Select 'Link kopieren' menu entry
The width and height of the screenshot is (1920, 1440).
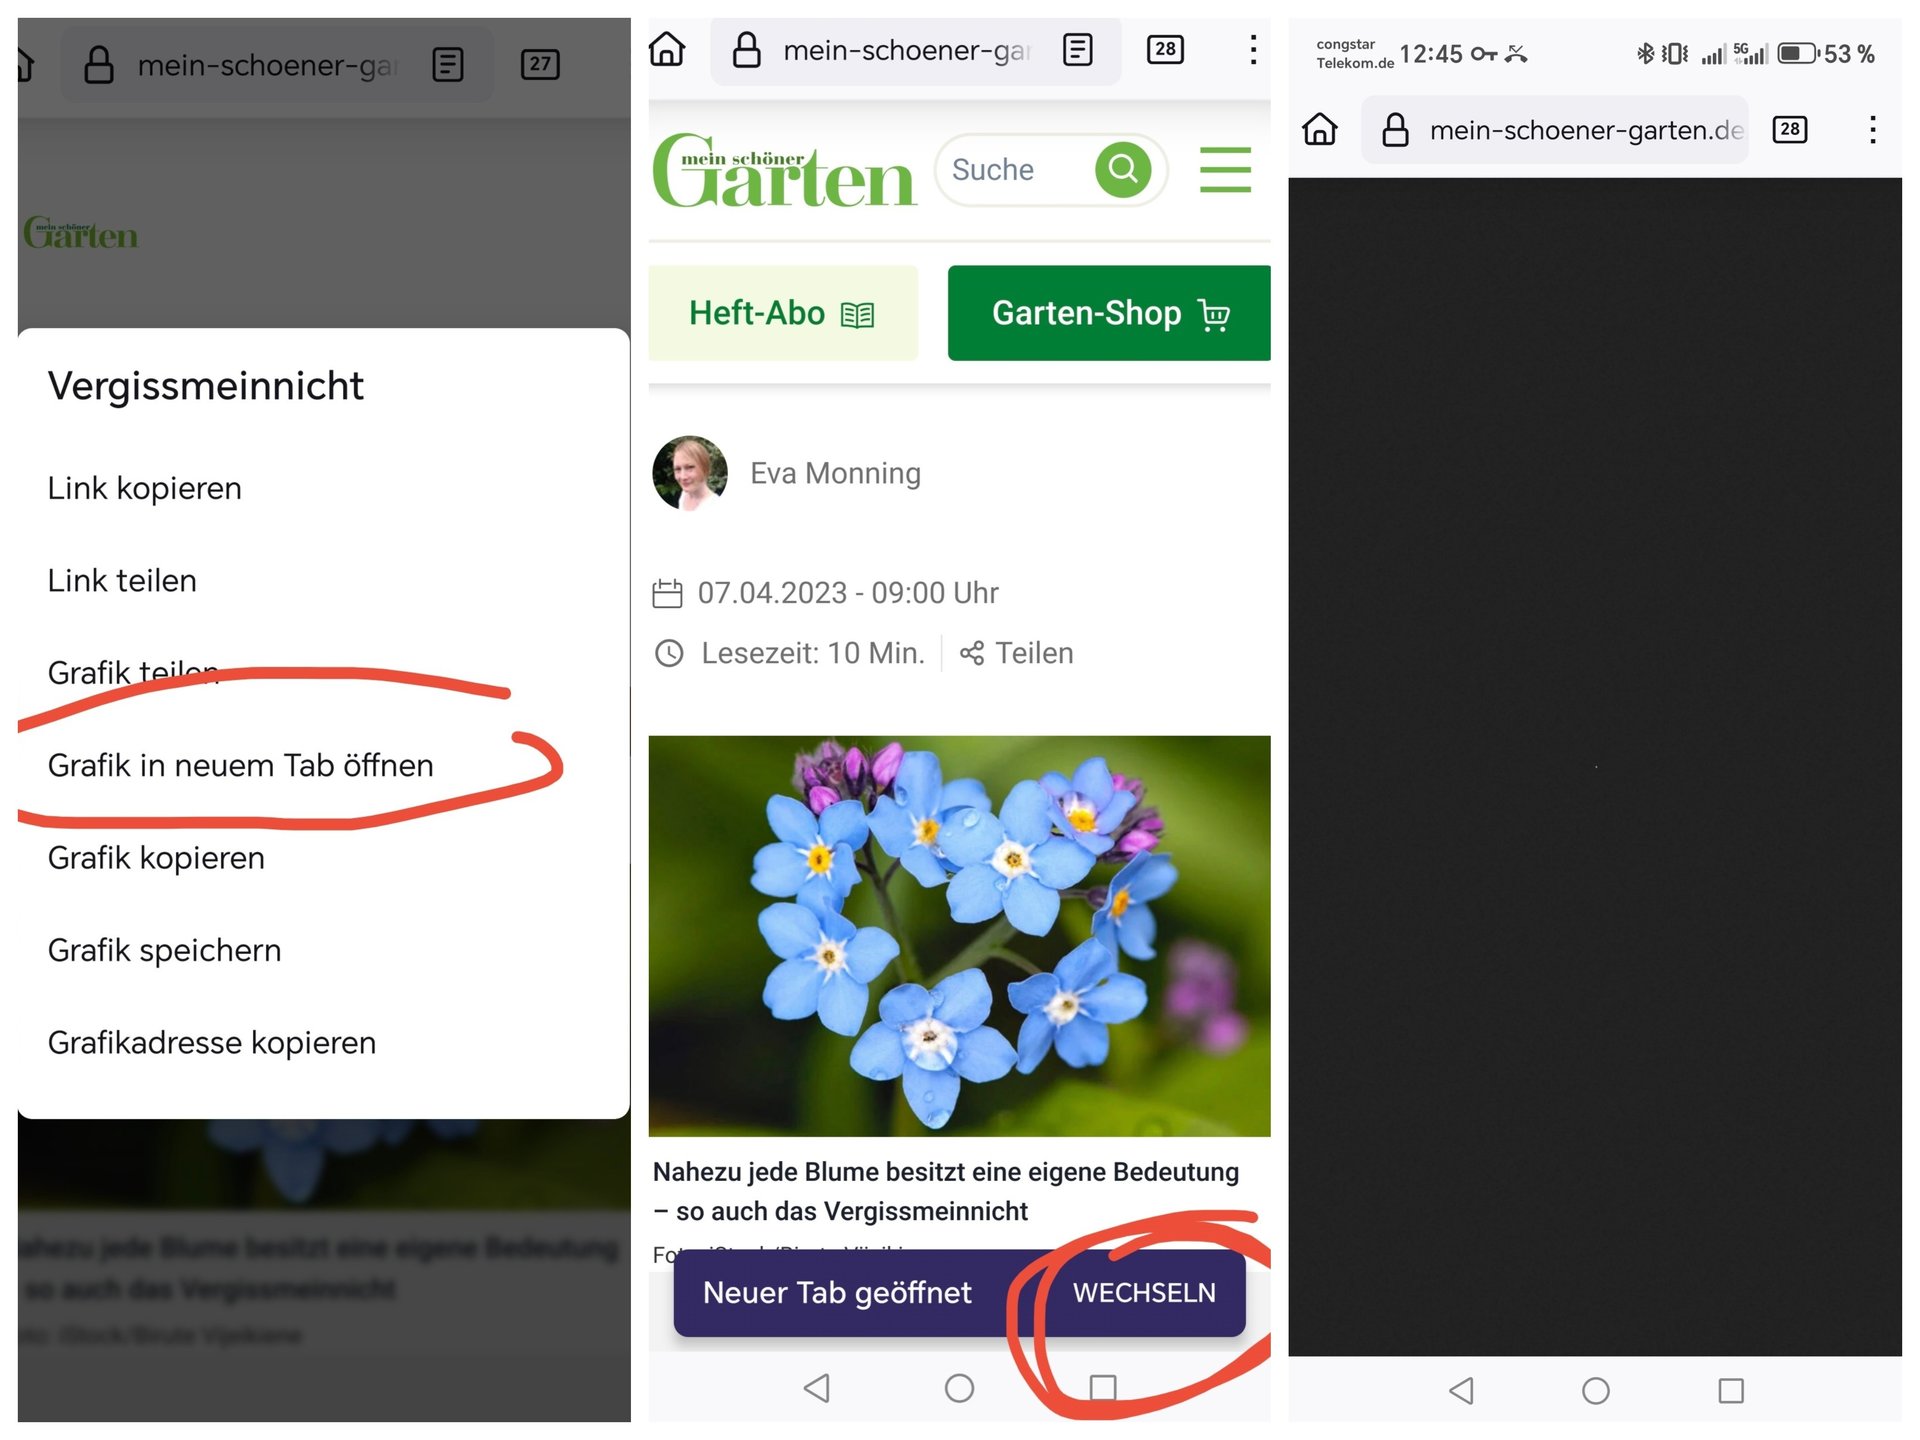145,488
